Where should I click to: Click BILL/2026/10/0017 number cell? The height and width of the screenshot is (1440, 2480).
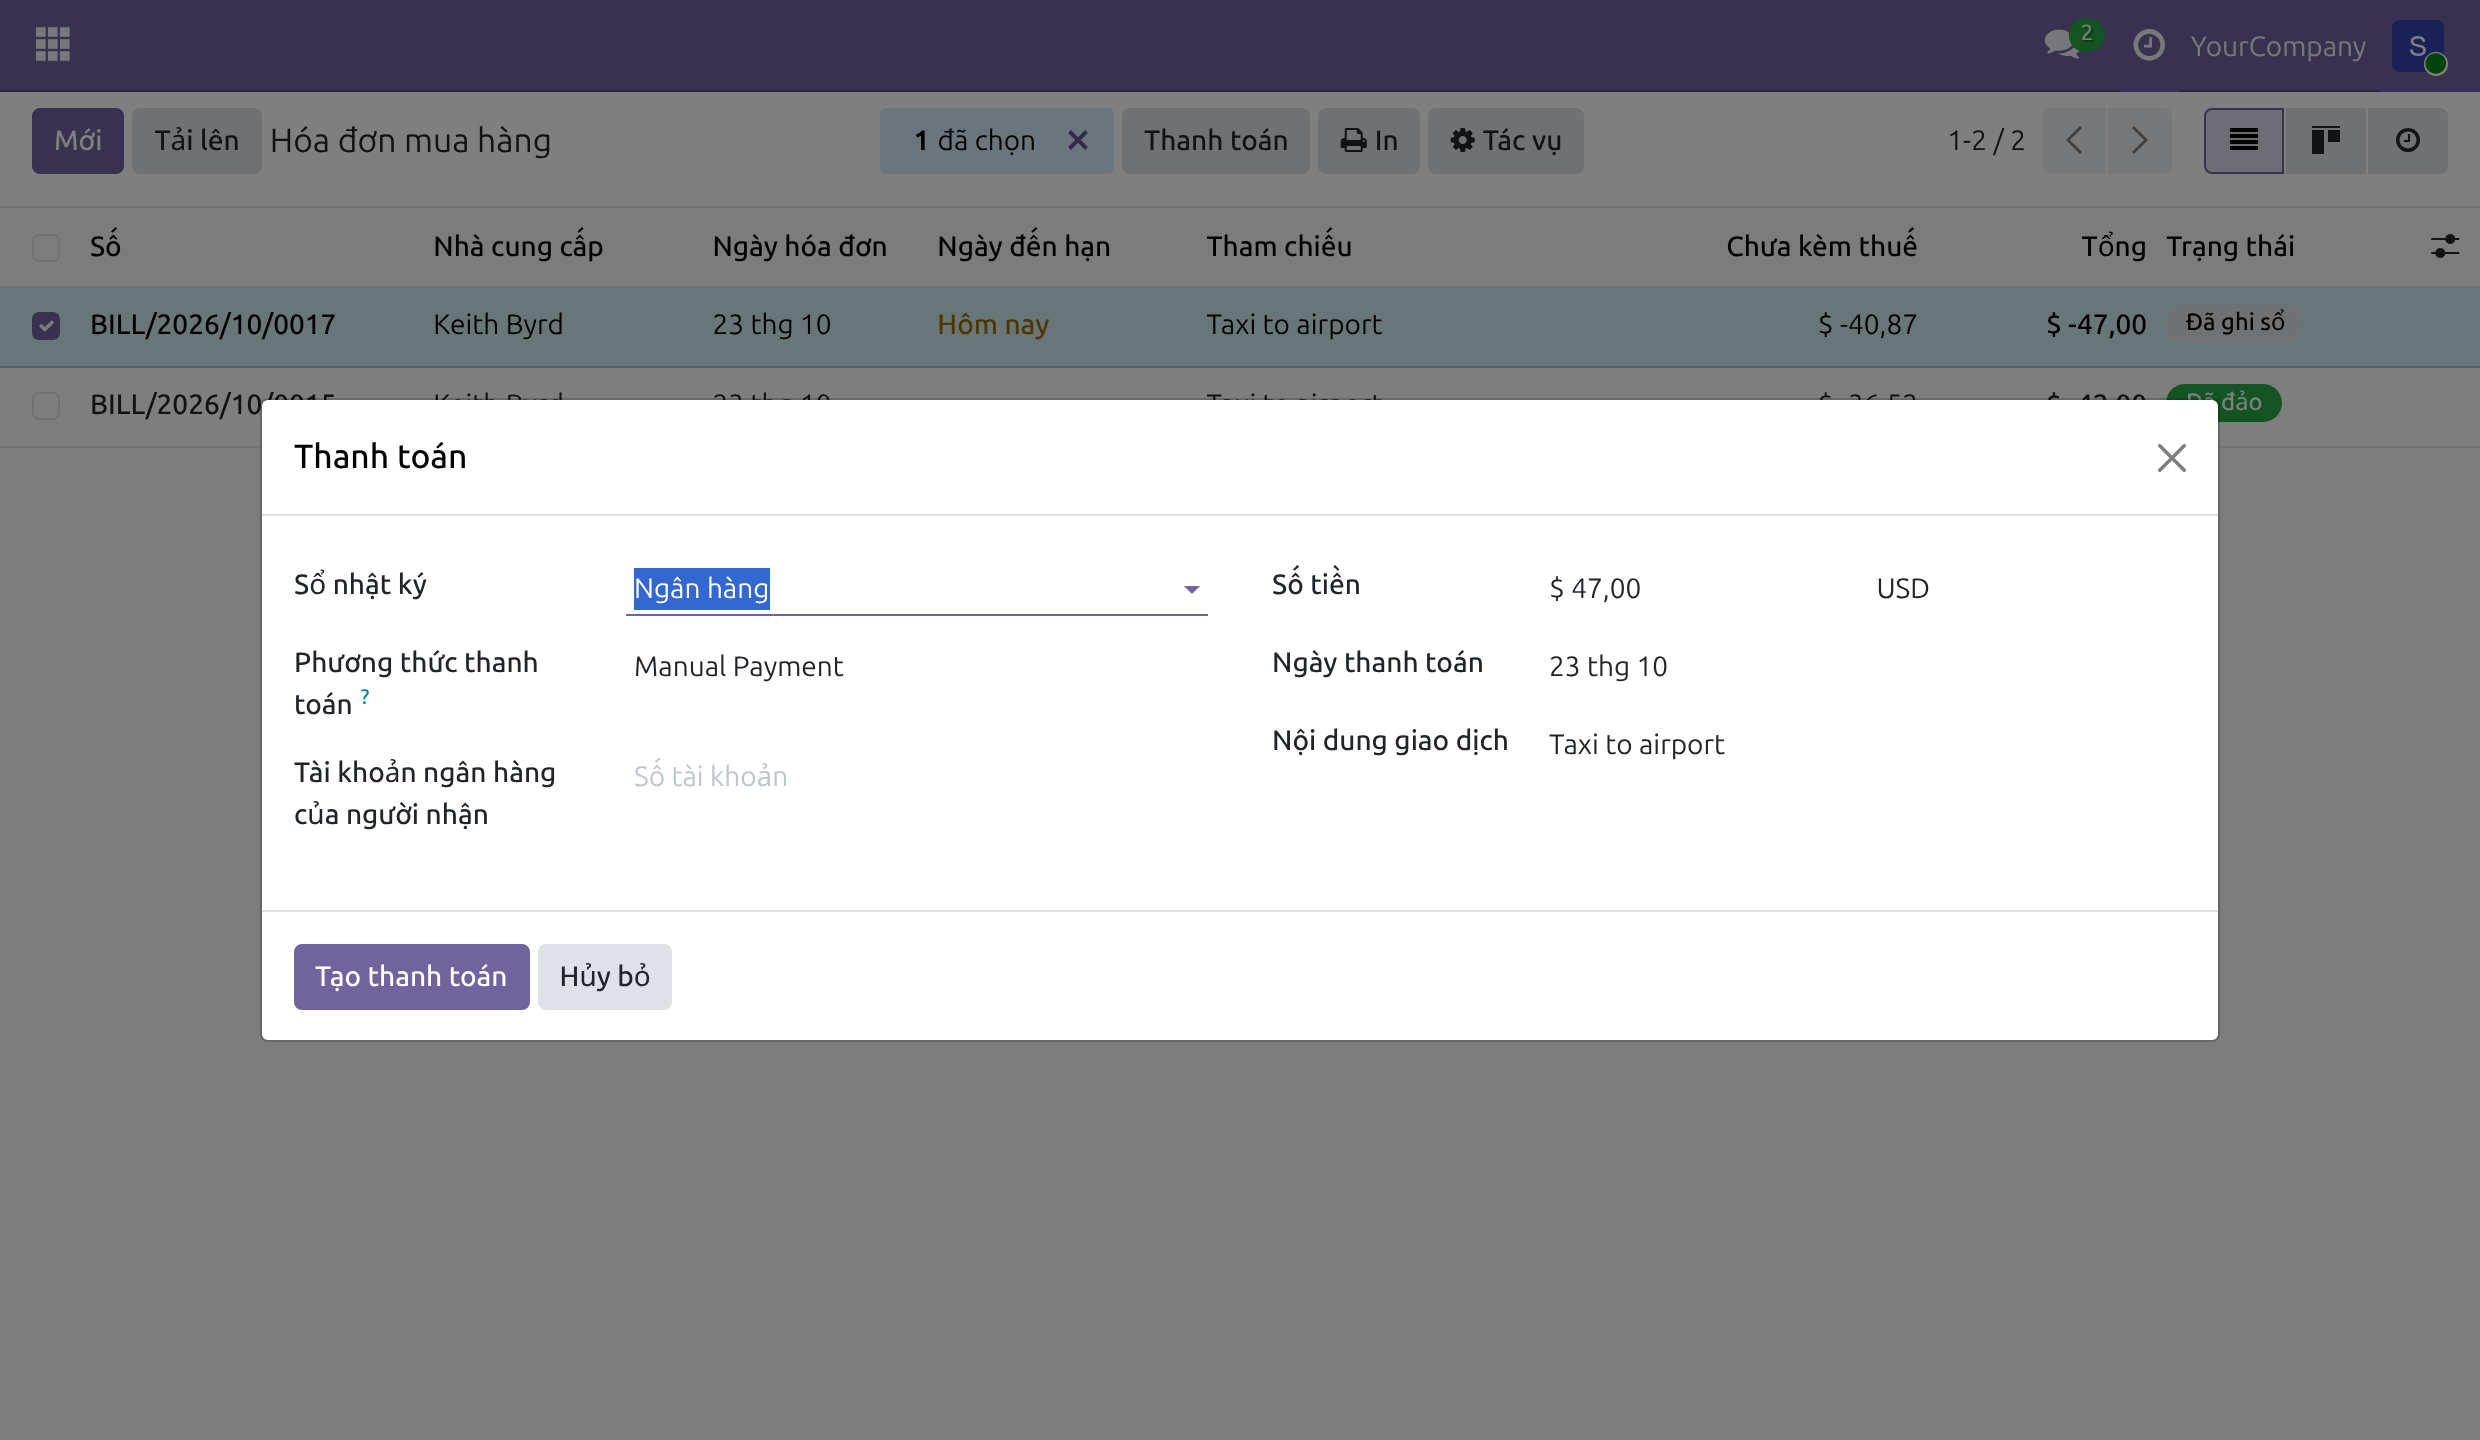coord(213,325)
